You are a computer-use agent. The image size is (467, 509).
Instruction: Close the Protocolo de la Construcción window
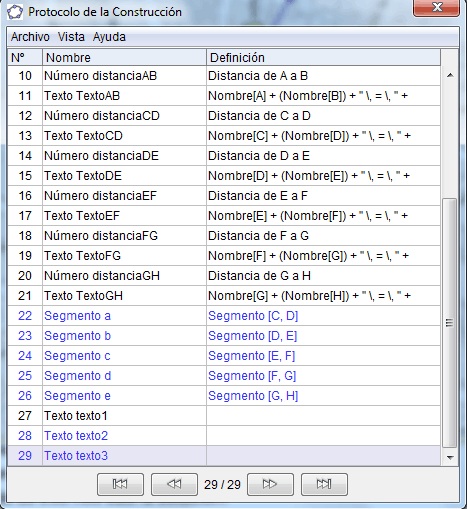(x=436, y=7)
